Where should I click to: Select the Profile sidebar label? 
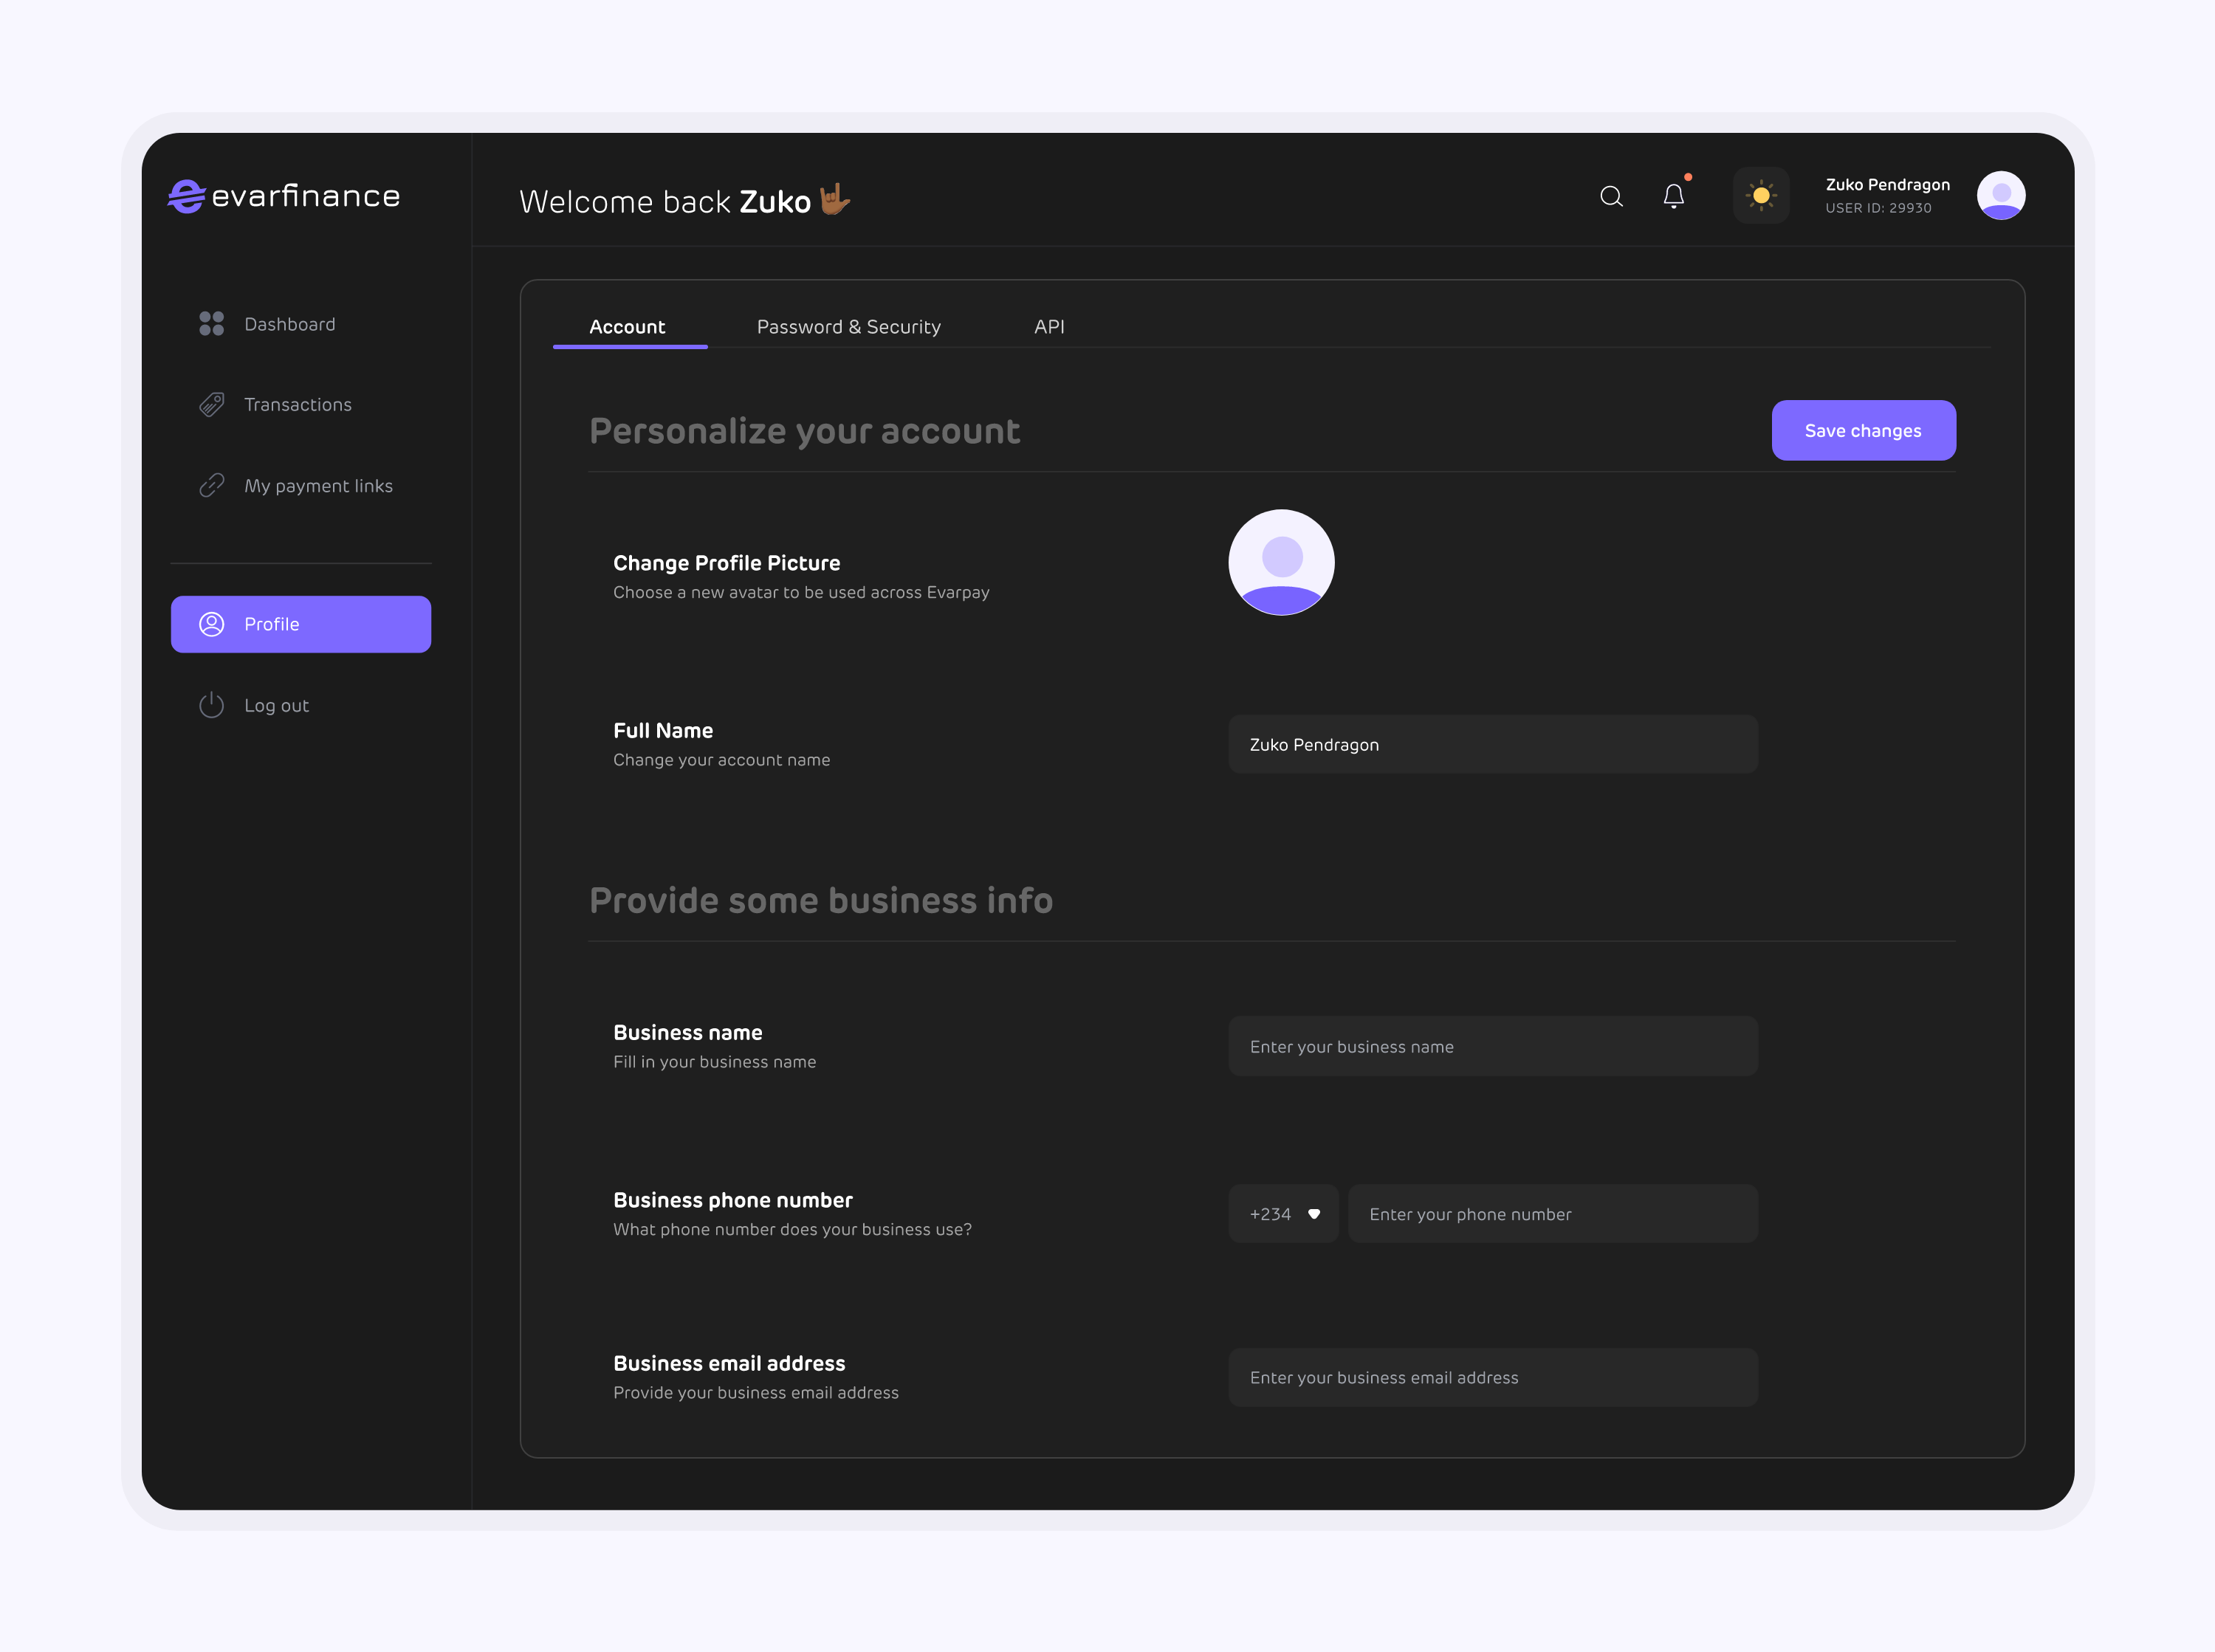click(272, 624)
